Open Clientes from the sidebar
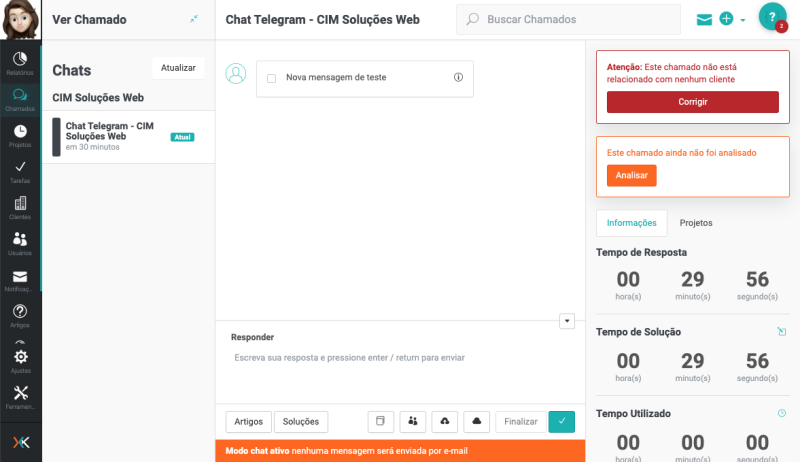This screenshot has width=800, height=462. [20, 206]
